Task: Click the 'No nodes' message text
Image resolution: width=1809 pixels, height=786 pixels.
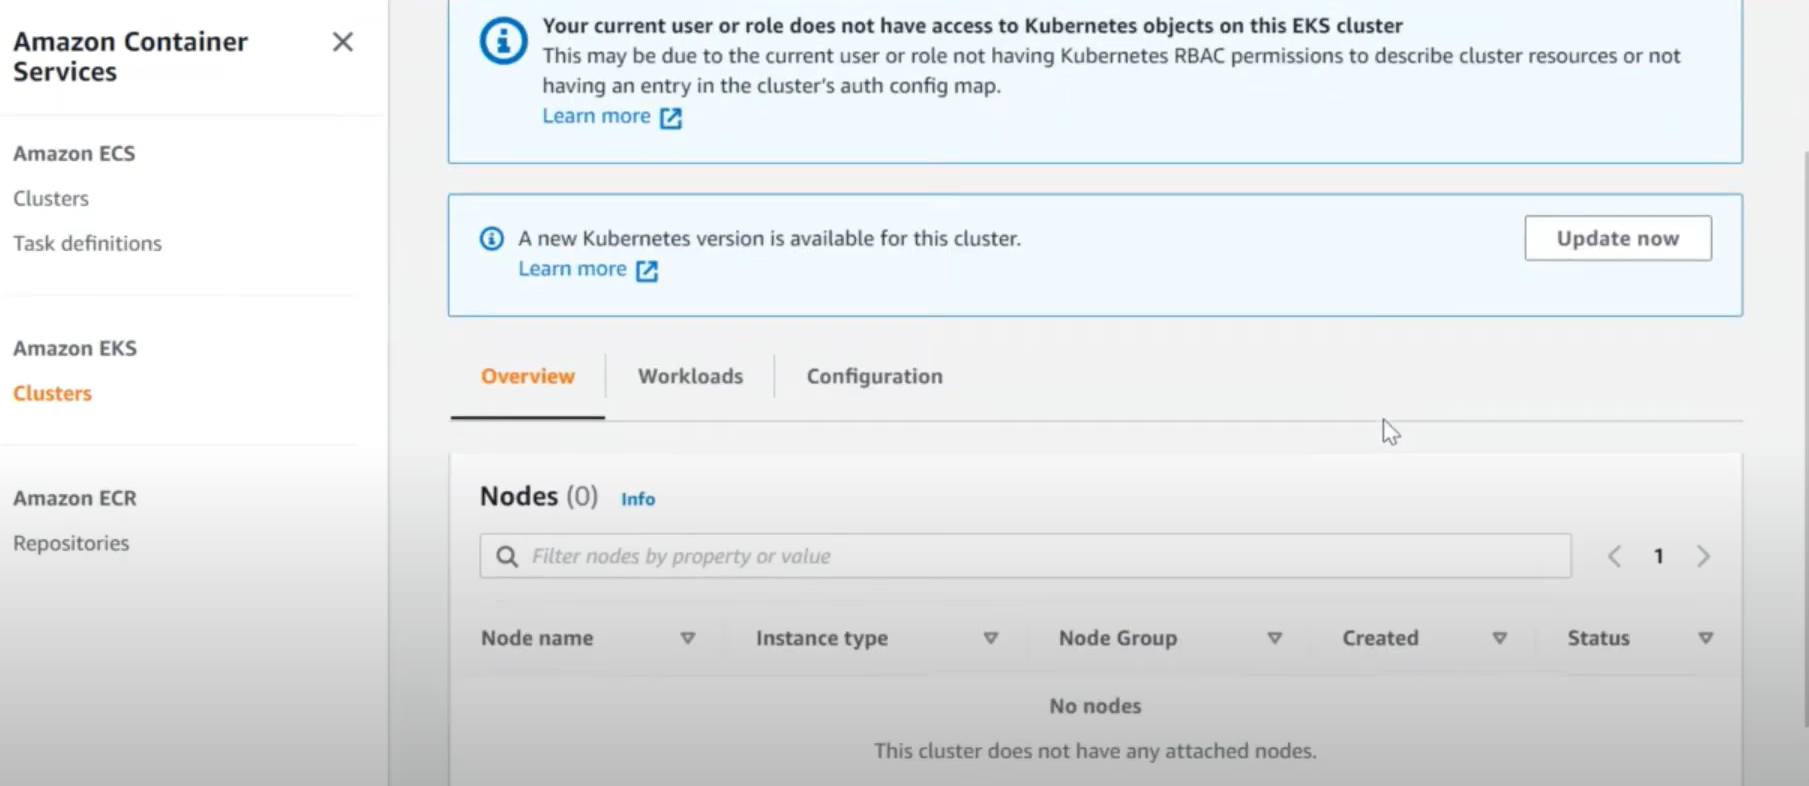Action: (x=1095, y=706)
